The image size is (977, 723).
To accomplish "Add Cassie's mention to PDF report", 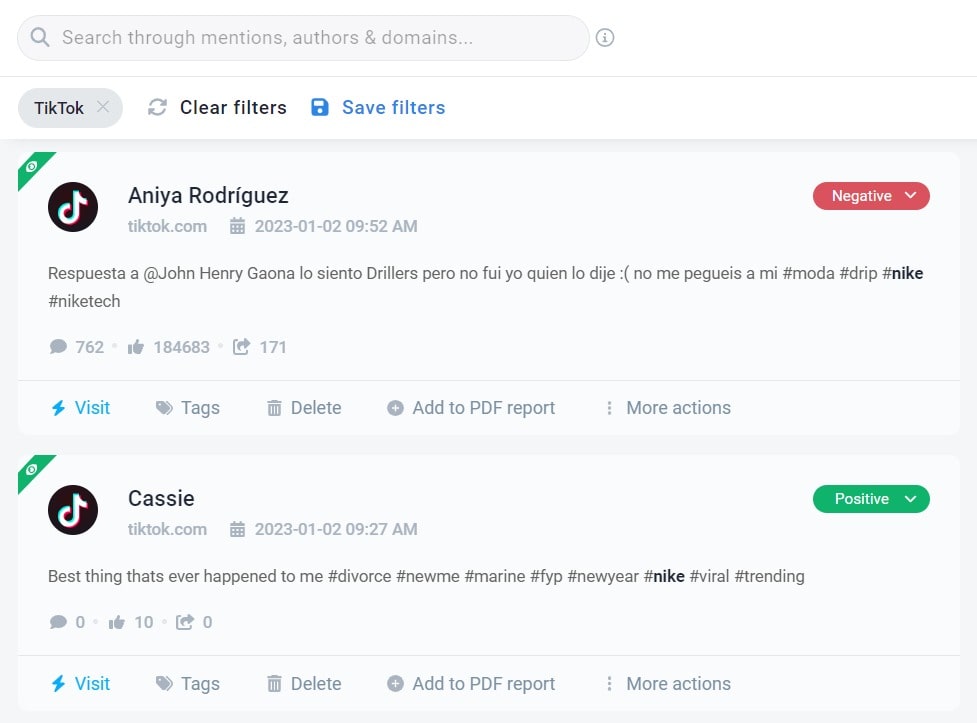I will [x=471, y=684].
